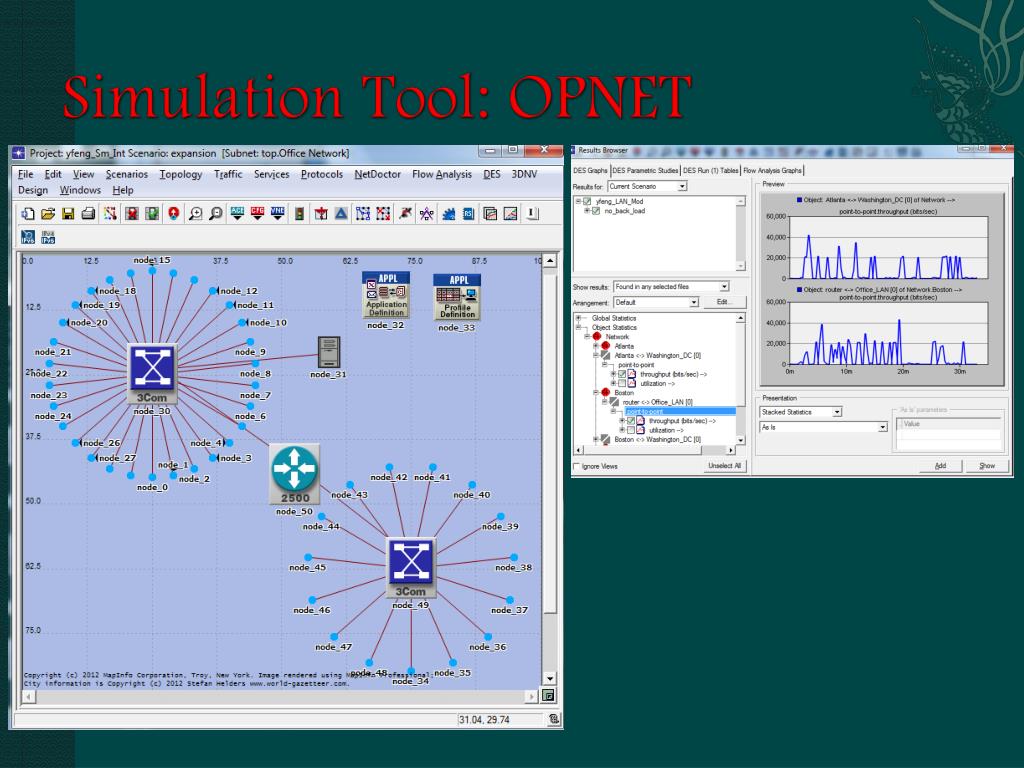The height and width of the screenshot is (768, 1024).
Task: Select the 3Com switch node_49 icon
Action: 411,568
